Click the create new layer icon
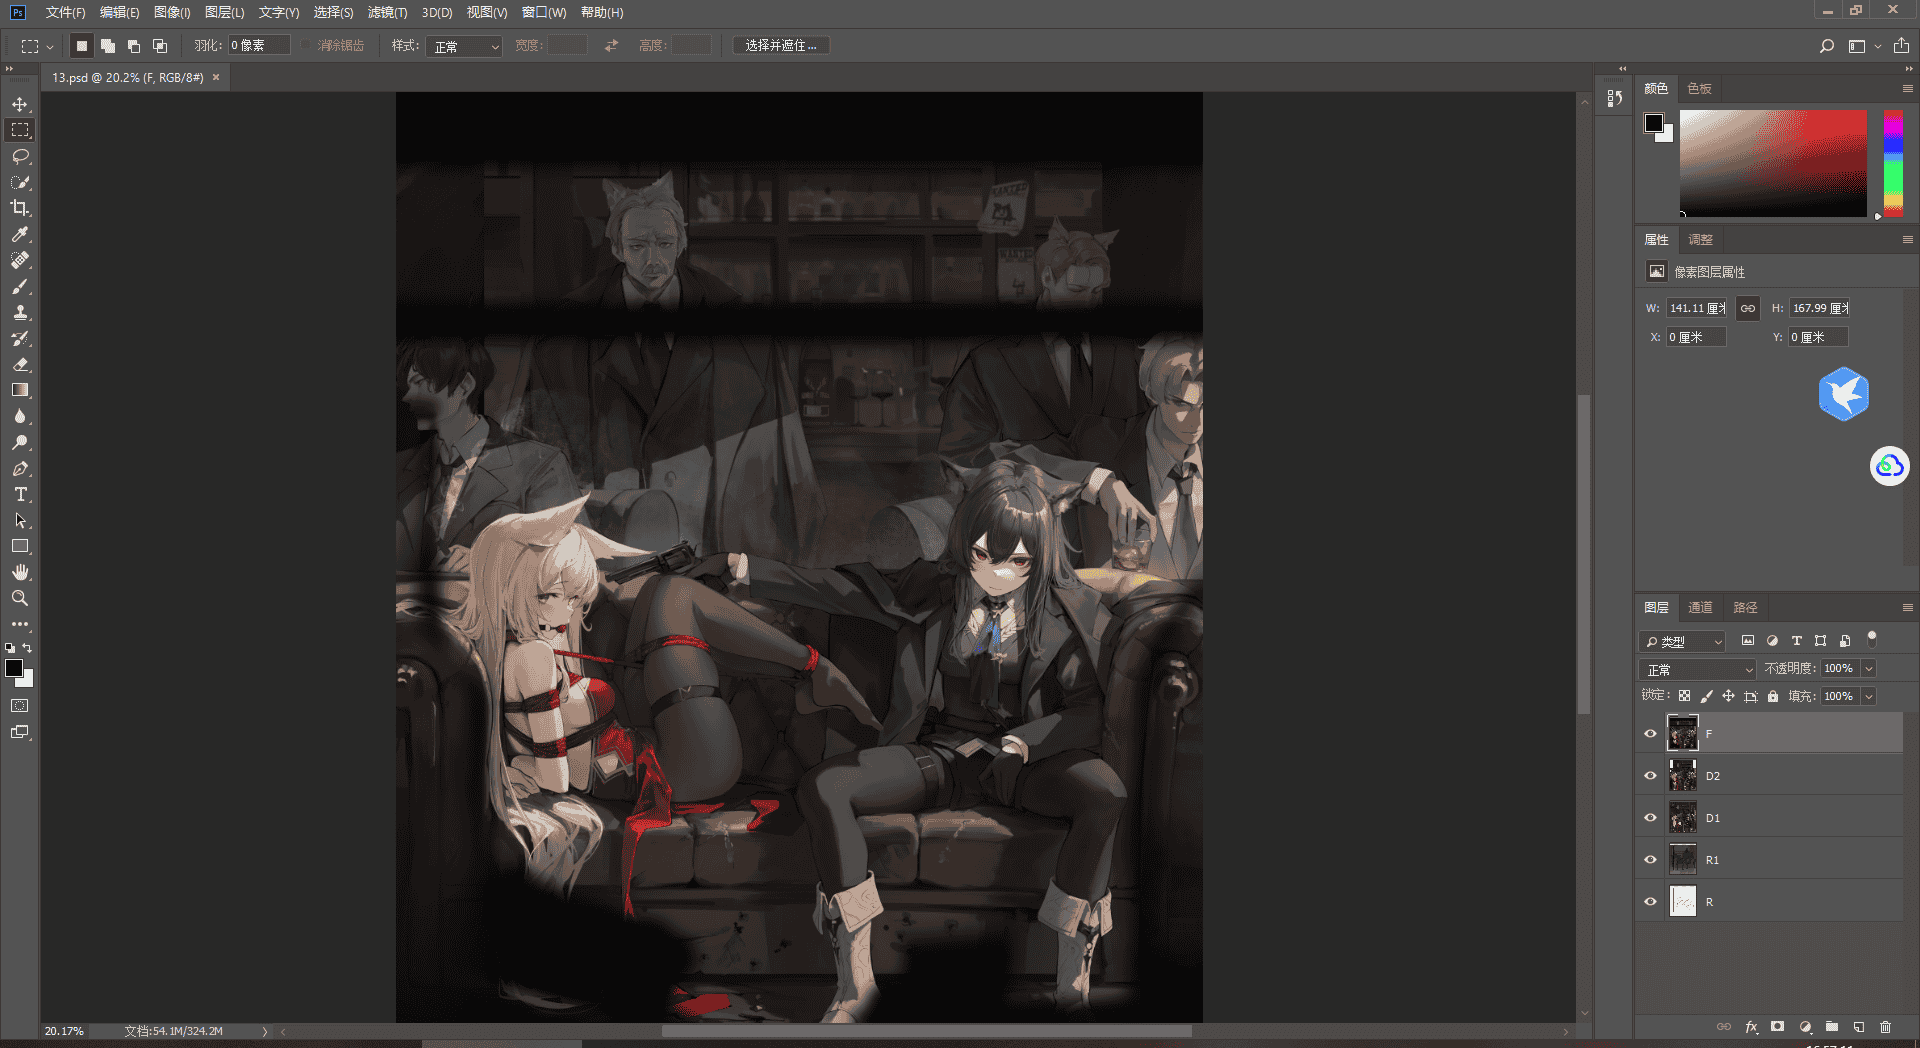 pos(1858,1027)
